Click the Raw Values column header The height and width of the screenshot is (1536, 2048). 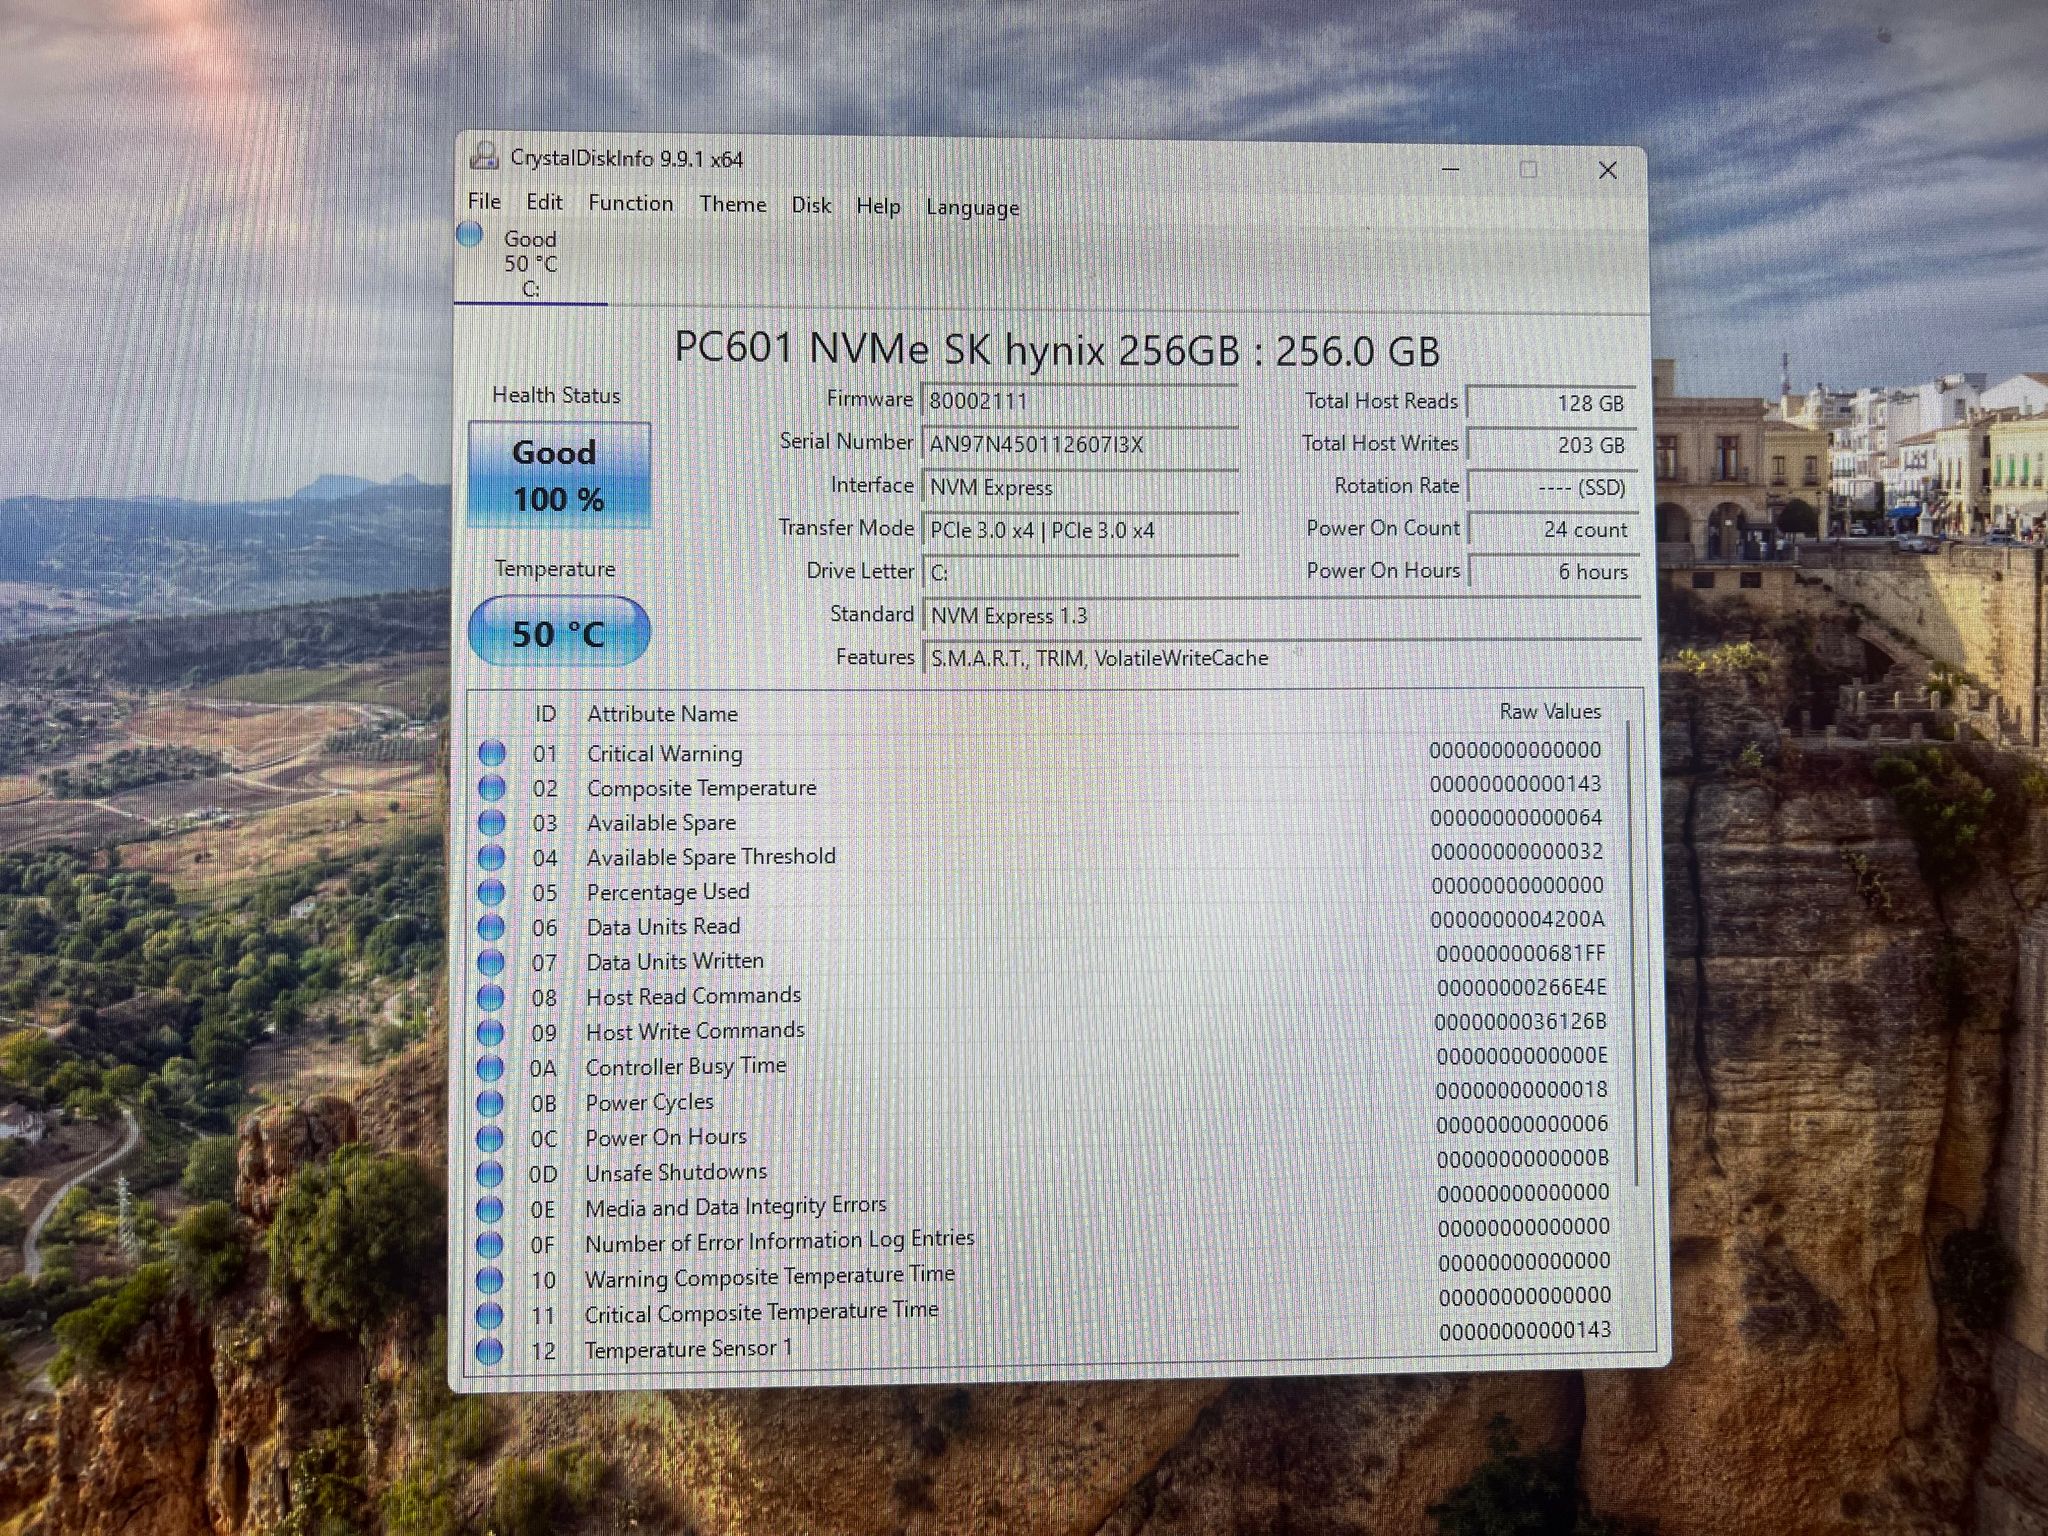(1550, 711)
